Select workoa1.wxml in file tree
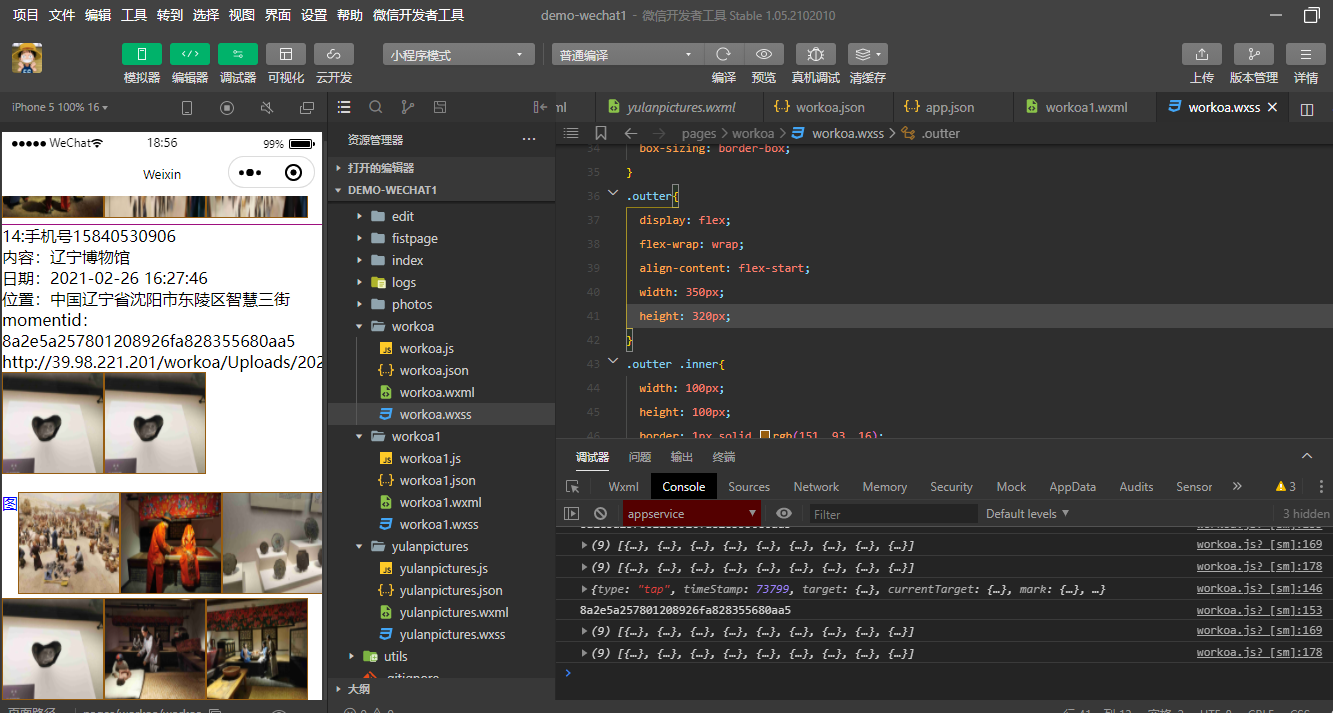The width and height of the screenshot is (1333, 713). 440,502
